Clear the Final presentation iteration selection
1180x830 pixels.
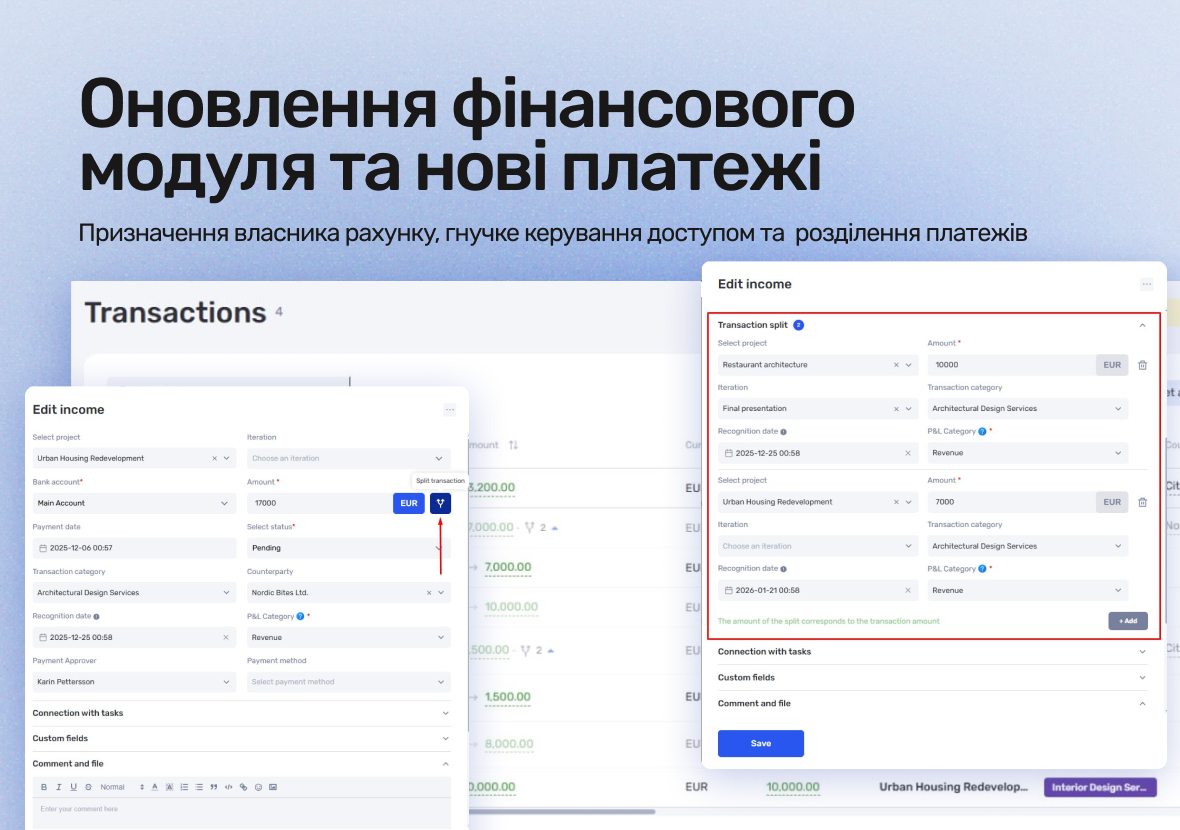[896, 409]
